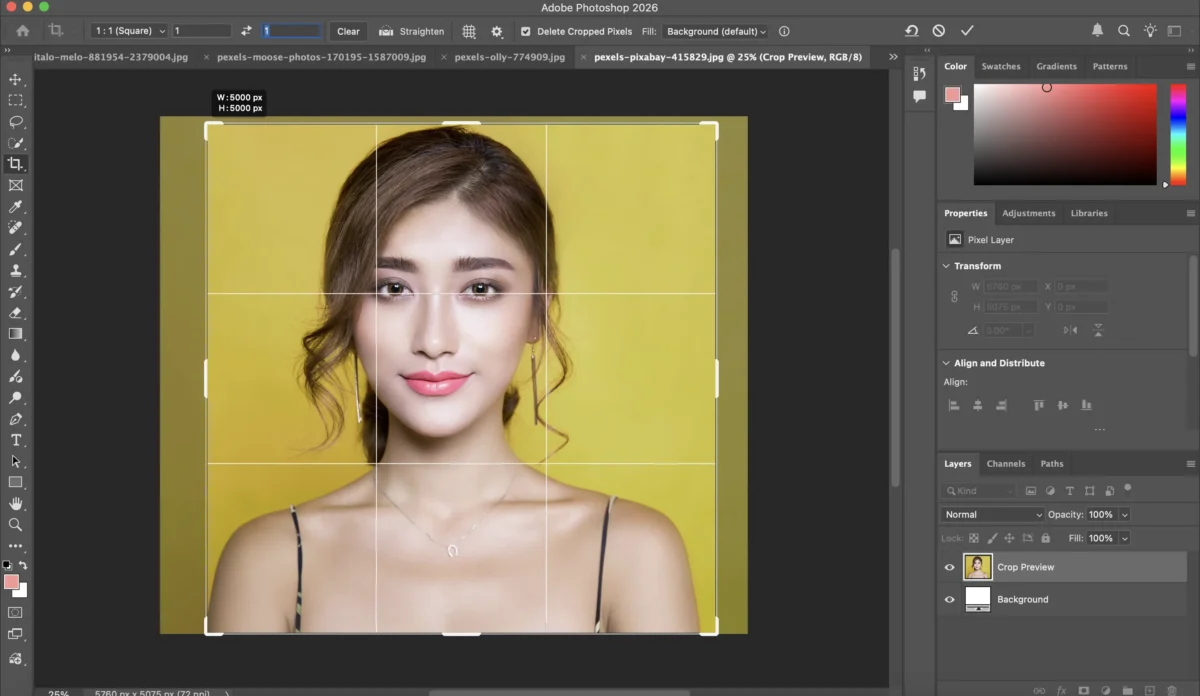Select the Brush tool
The image size is (1200, 696).
15,250
